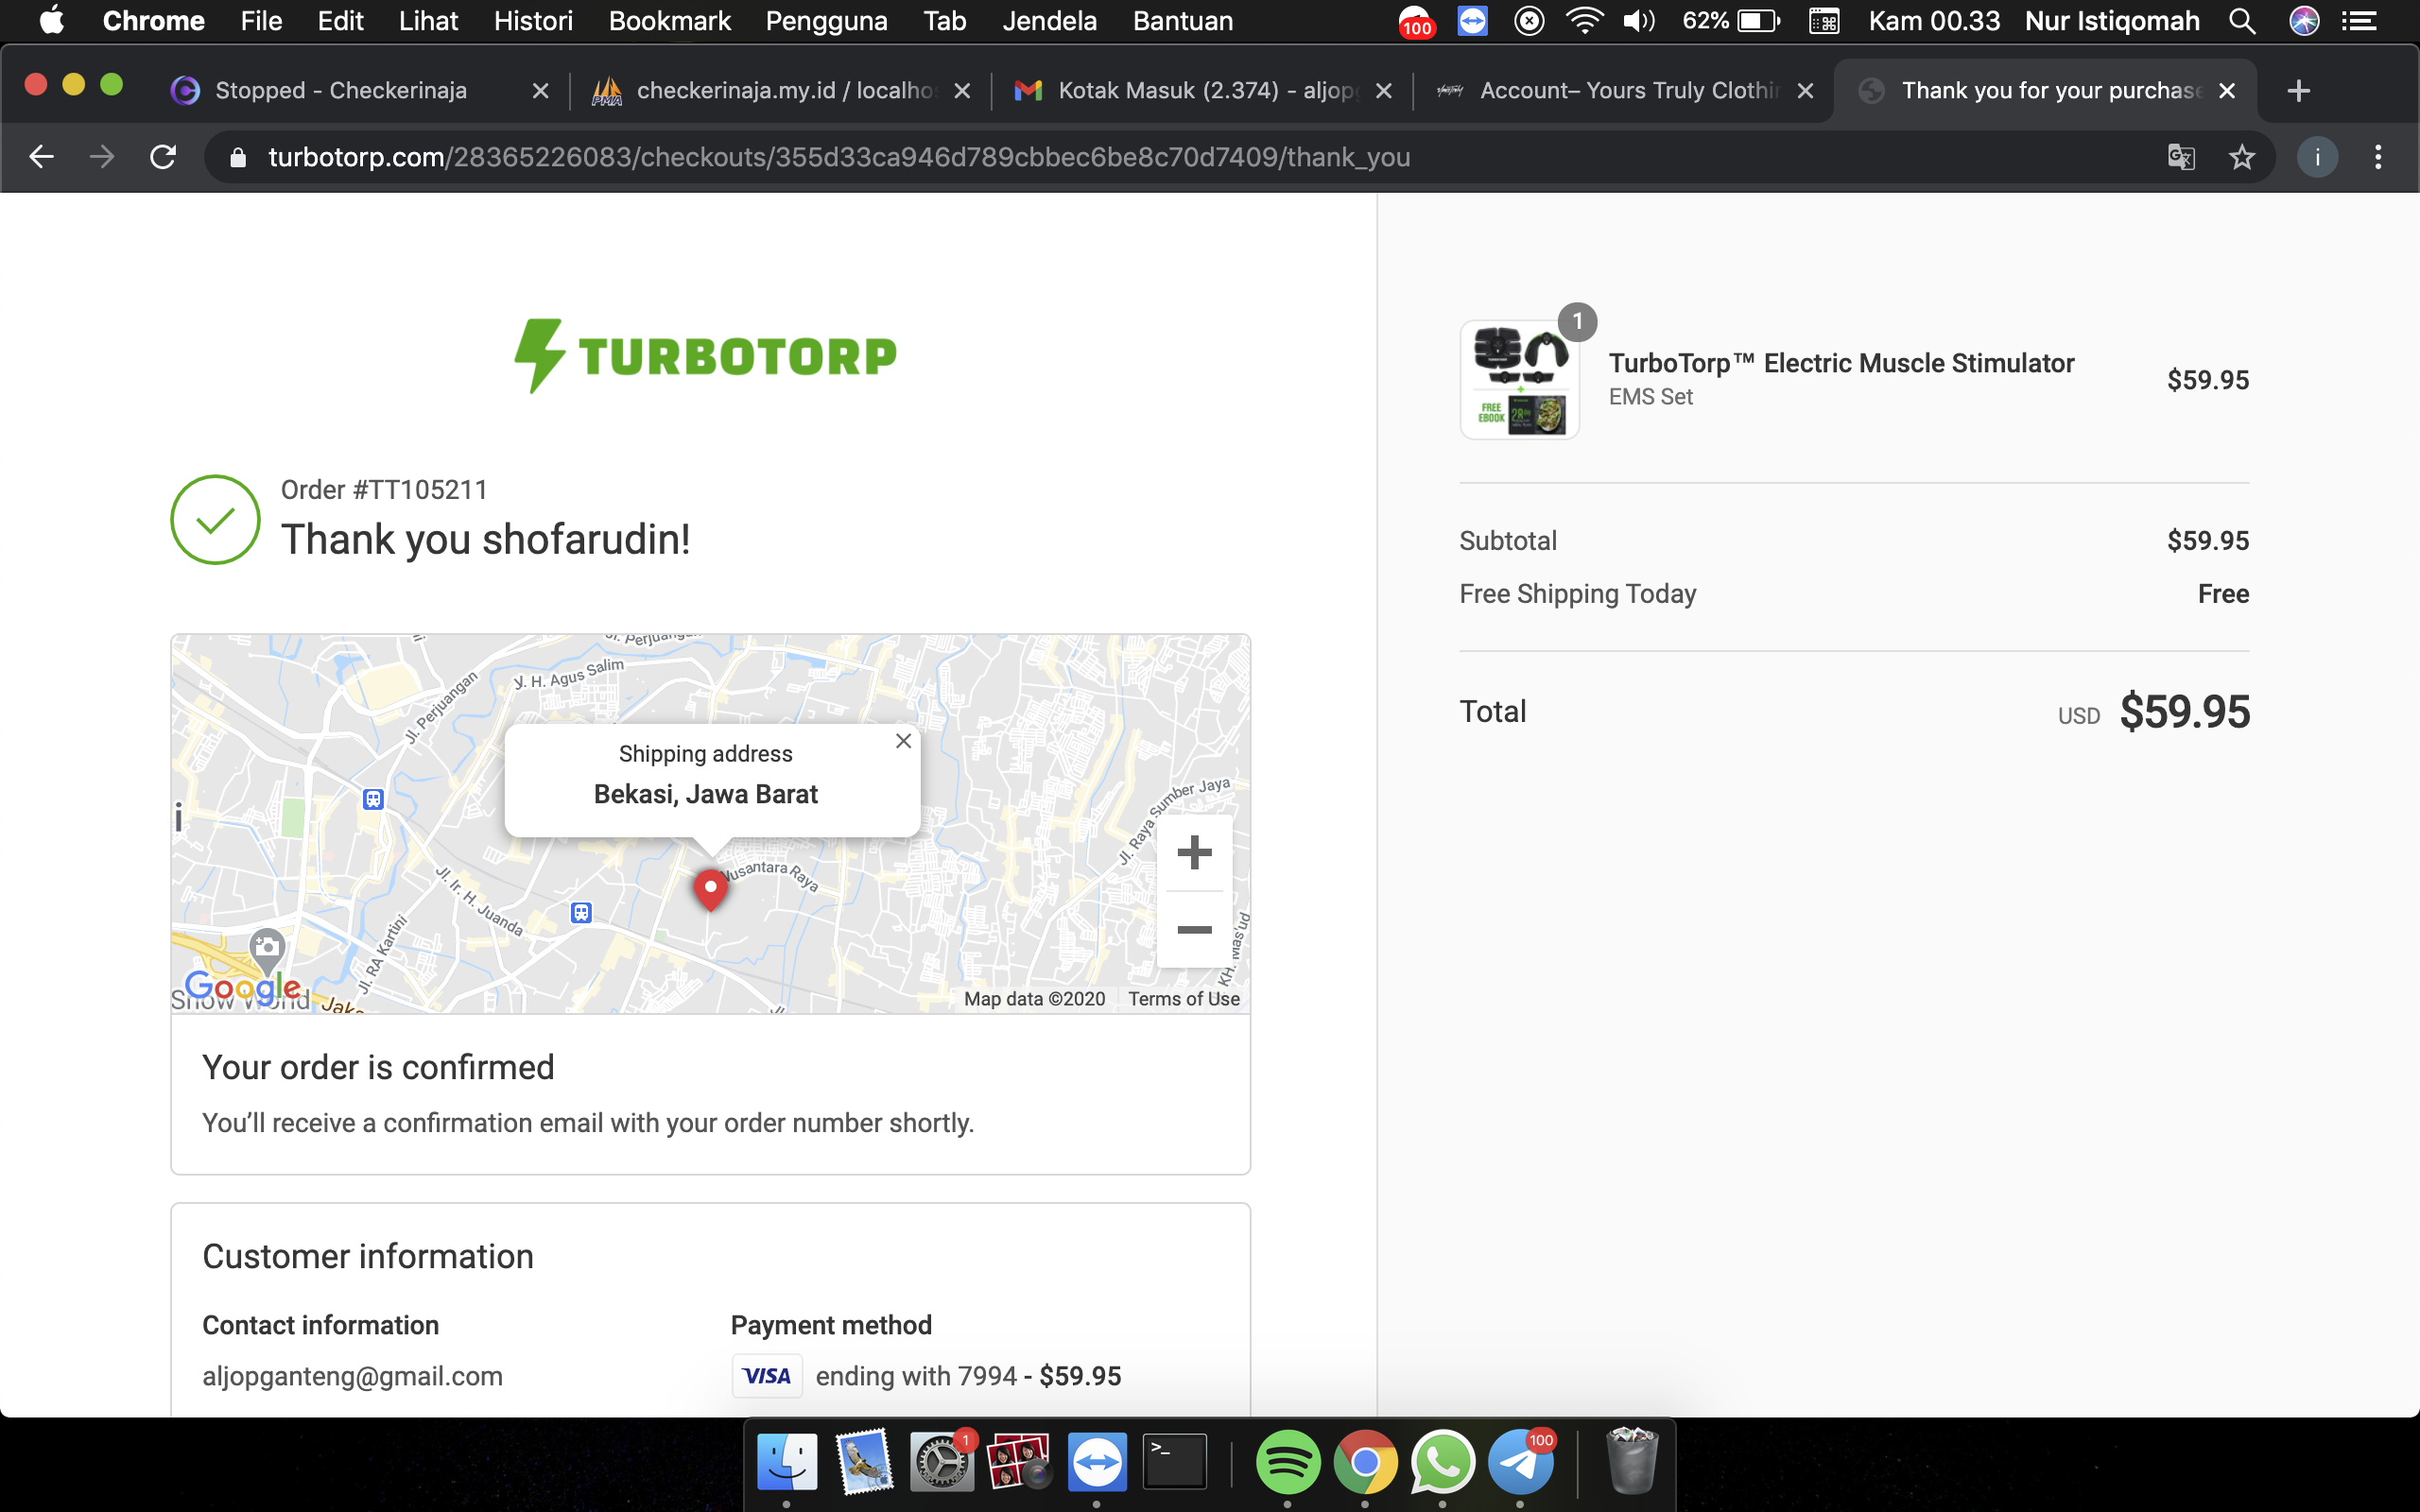The height and width of the screenshot is (1512, 2420).
Task: Click the Terms of Use link
Action: 1184,998
